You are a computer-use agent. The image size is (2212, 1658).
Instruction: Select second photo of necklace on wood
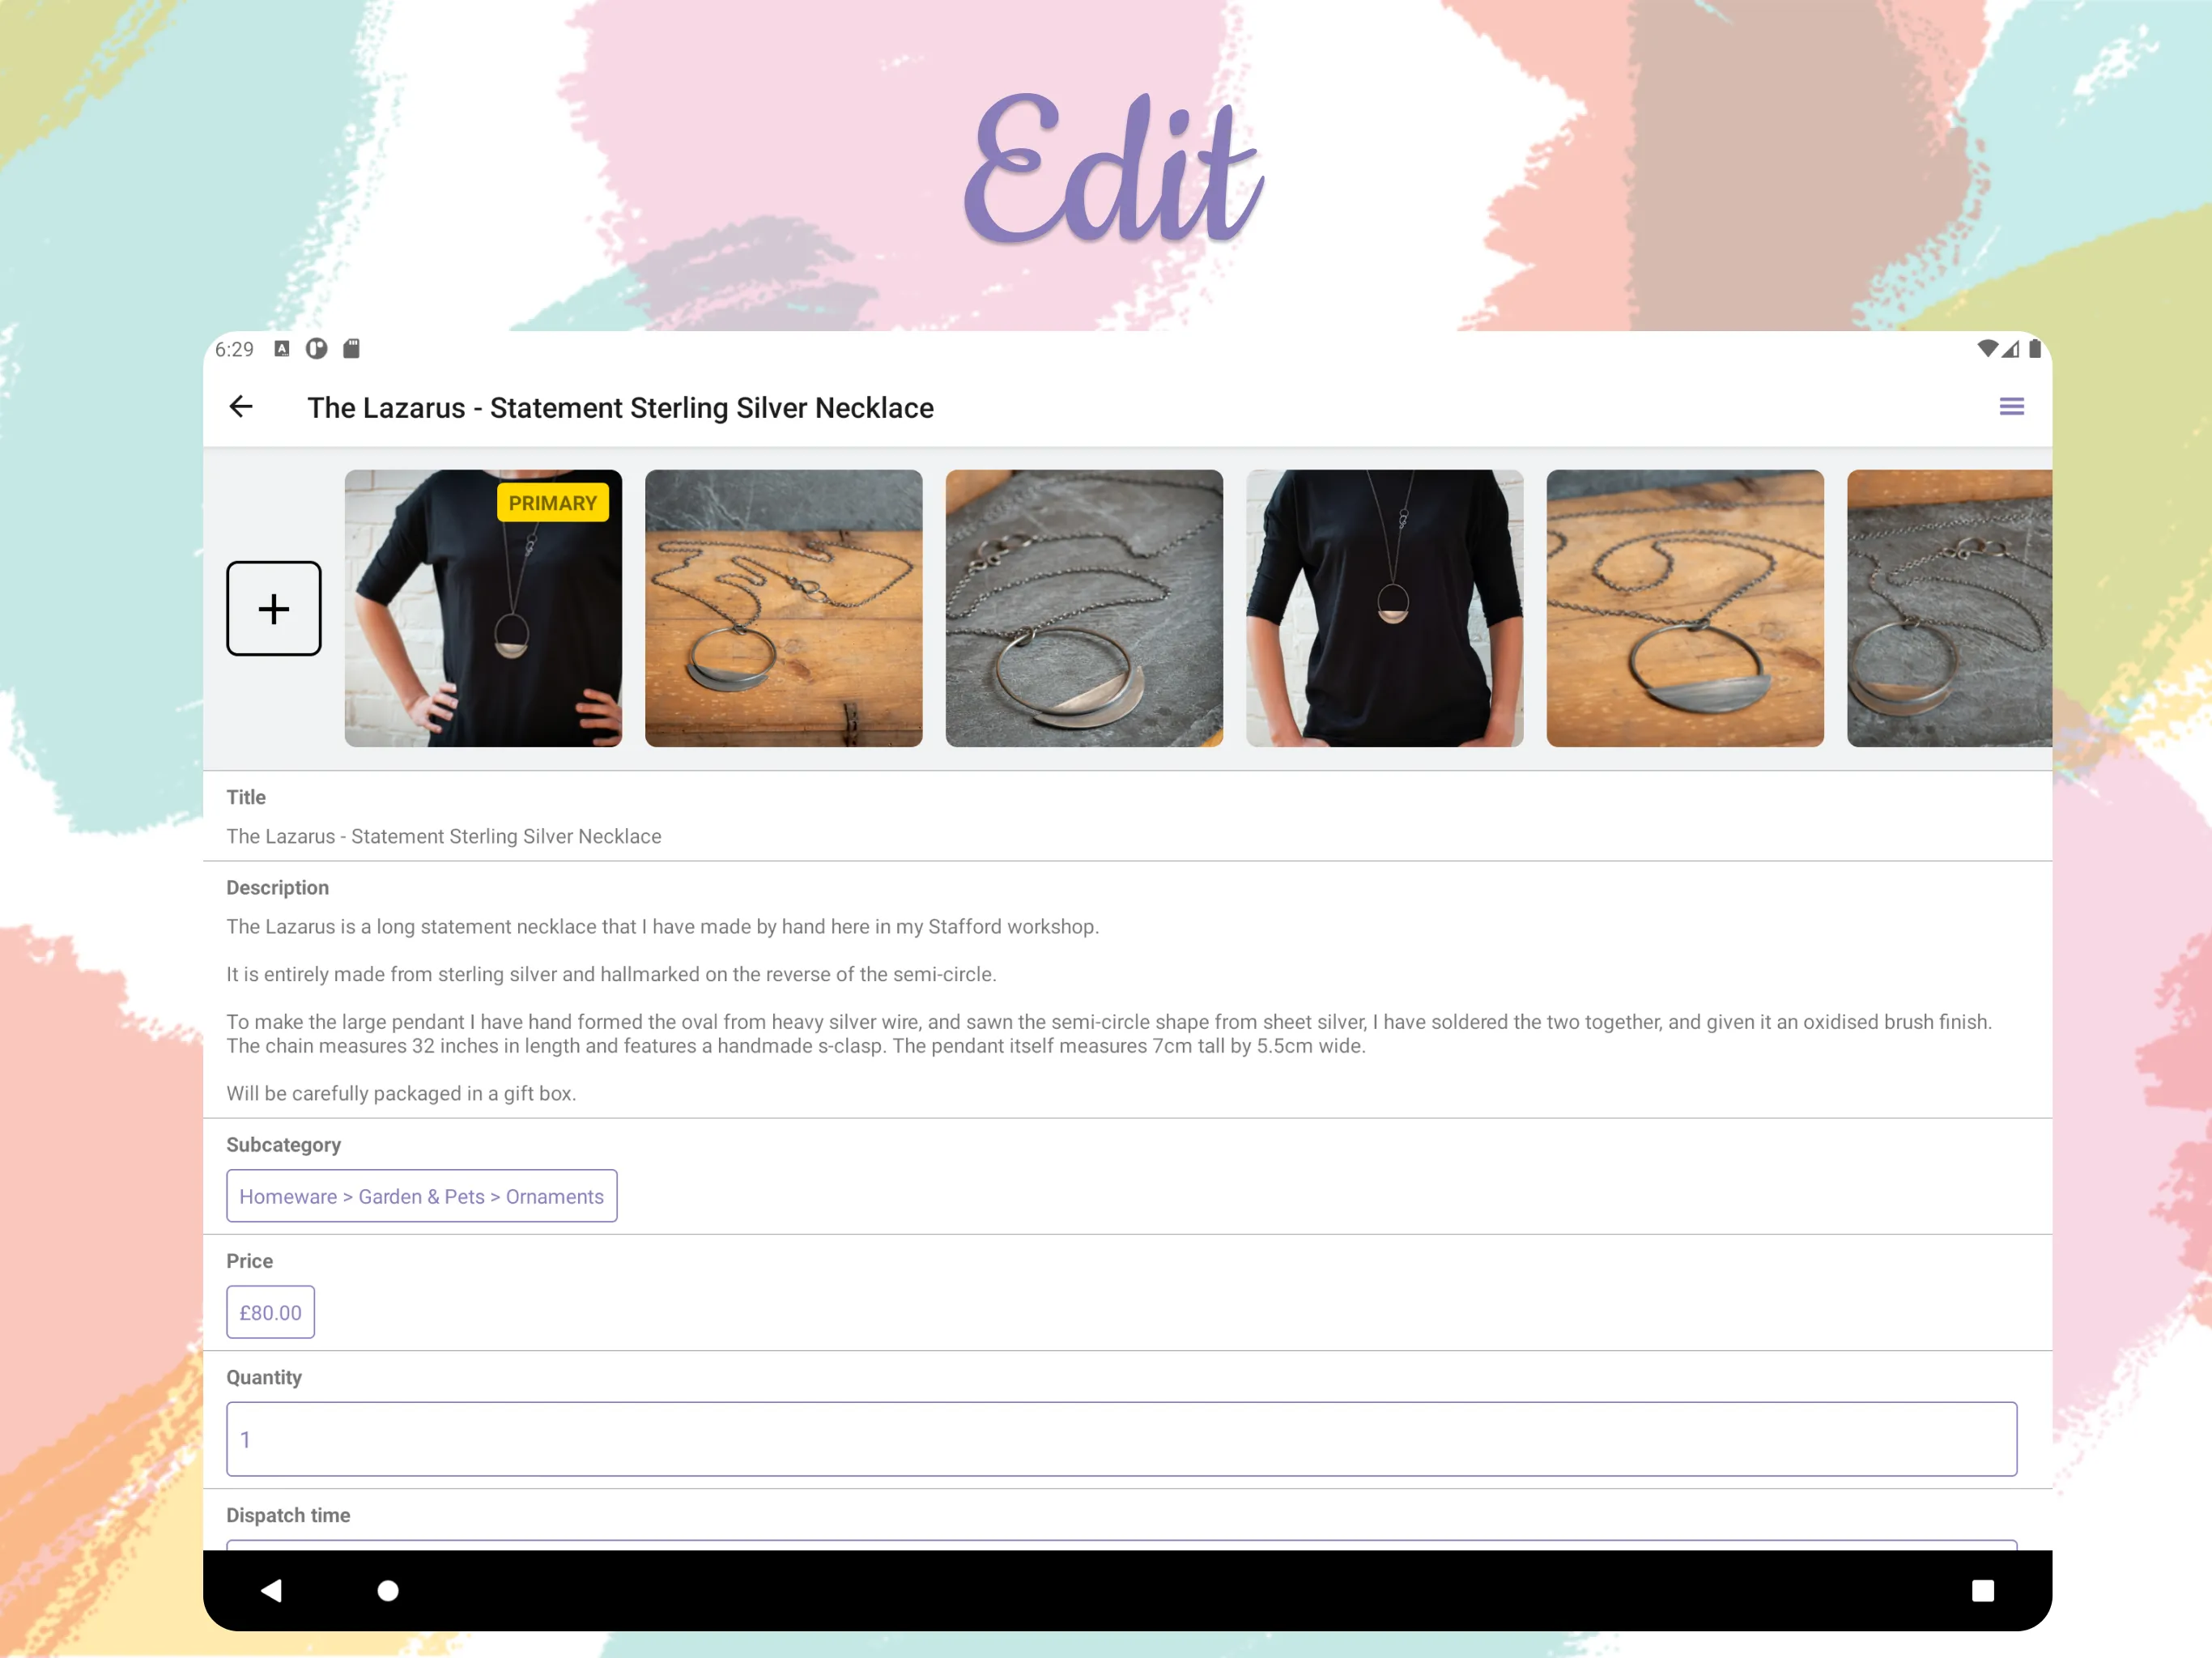[784, 608]
